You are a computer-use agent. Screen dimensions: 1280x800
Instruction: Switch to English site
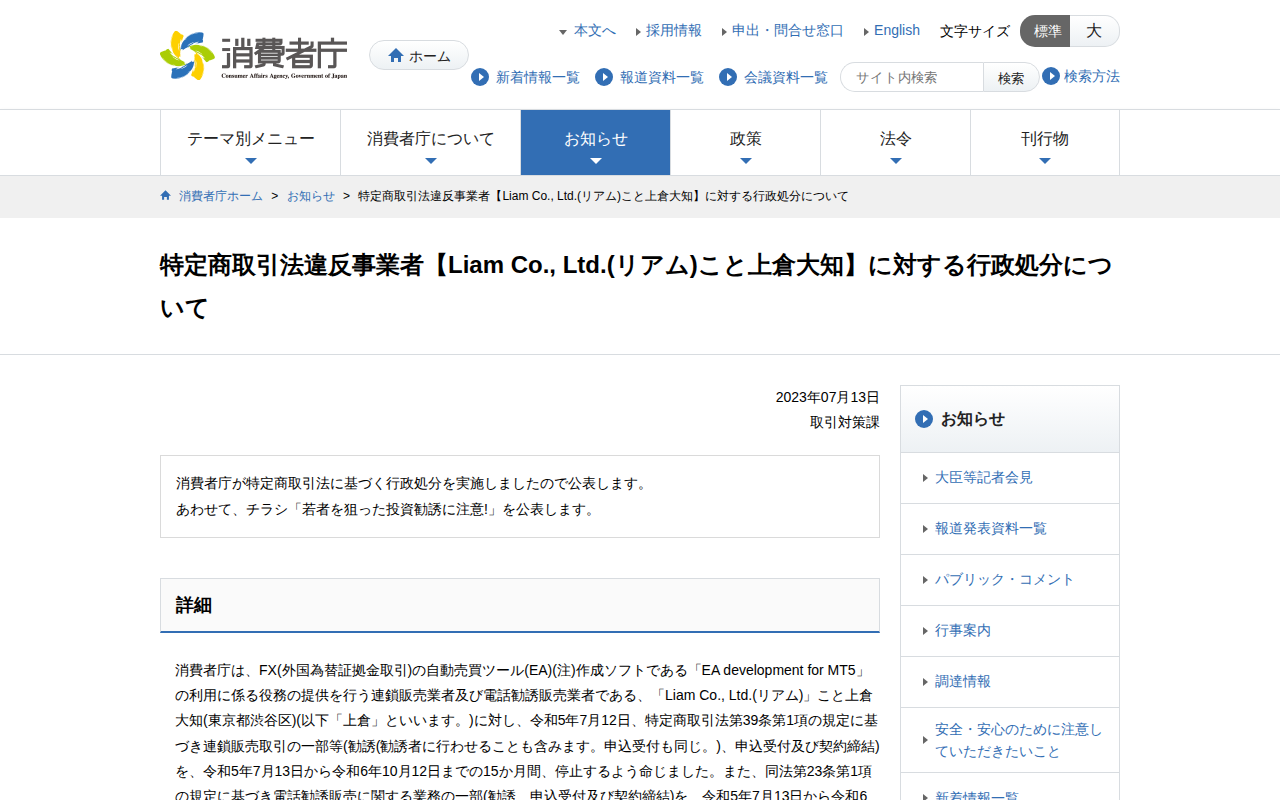pos(897,31)
